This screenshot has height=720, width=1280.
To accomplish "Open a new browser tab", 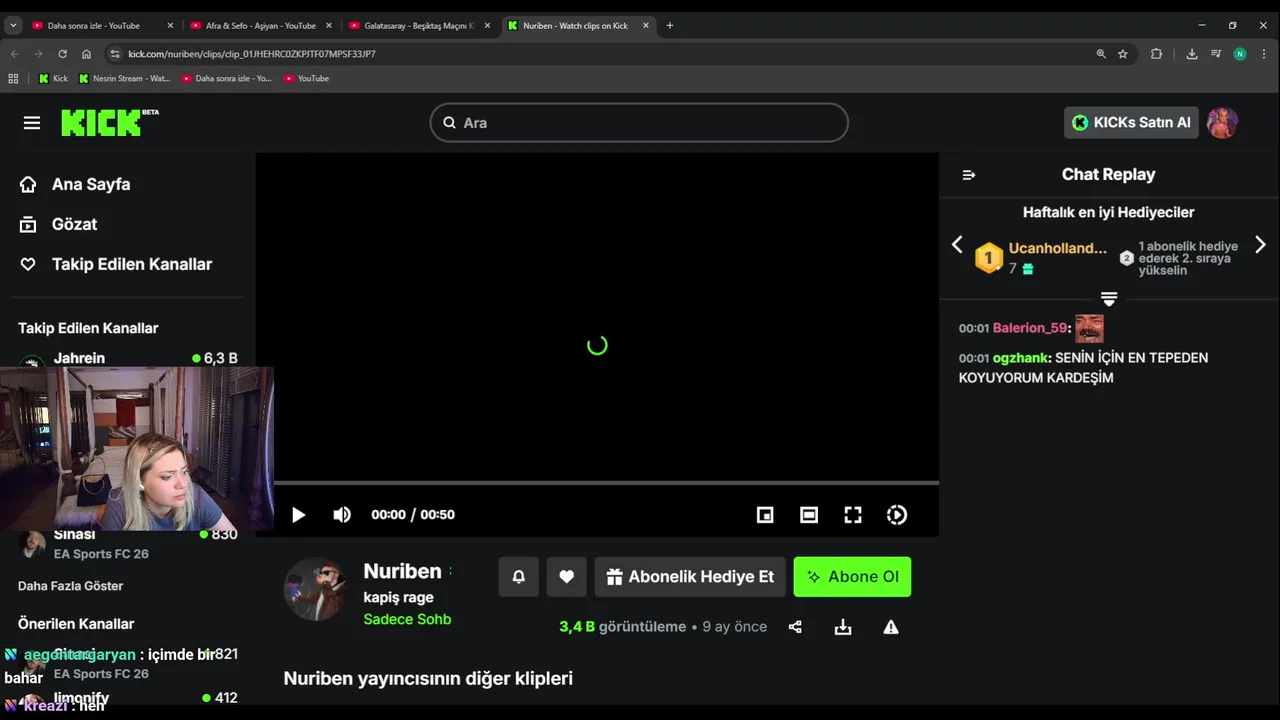I will click(x=670, y=25).
